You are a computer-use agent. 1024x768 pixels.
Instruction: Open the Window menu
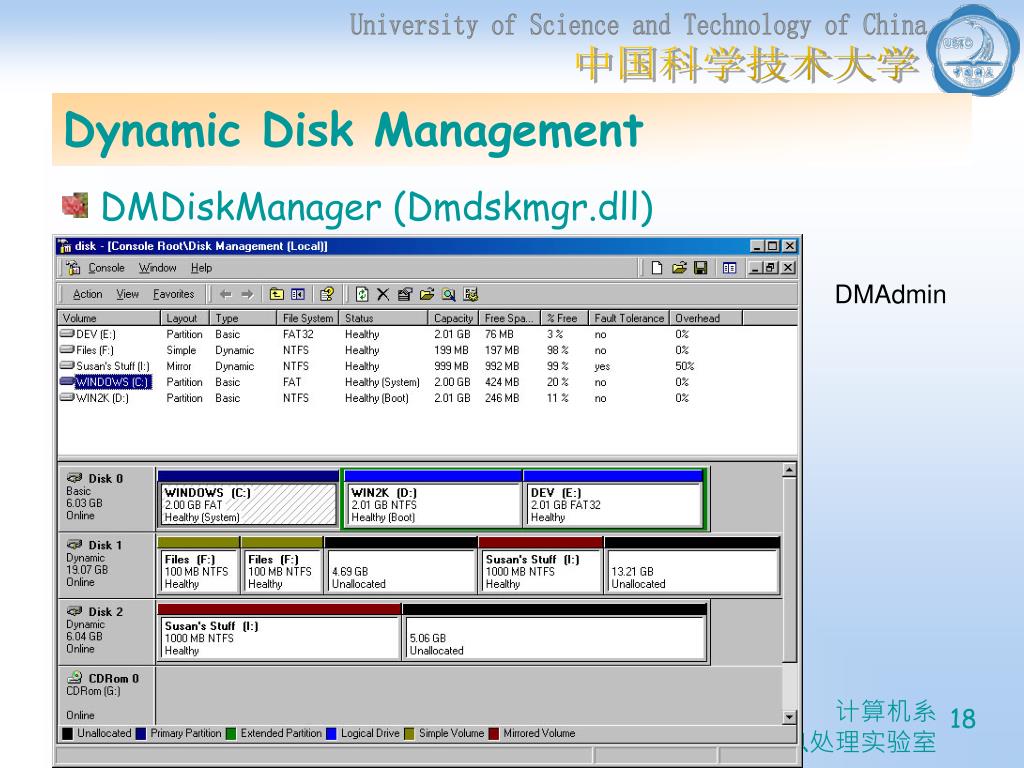pyautogui.click(x=157, y=268)
